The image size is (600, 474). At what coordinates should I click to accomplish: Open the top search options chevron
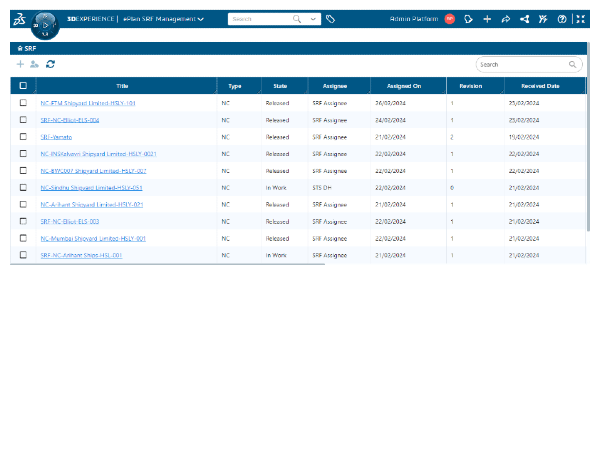tap(314, 19)
